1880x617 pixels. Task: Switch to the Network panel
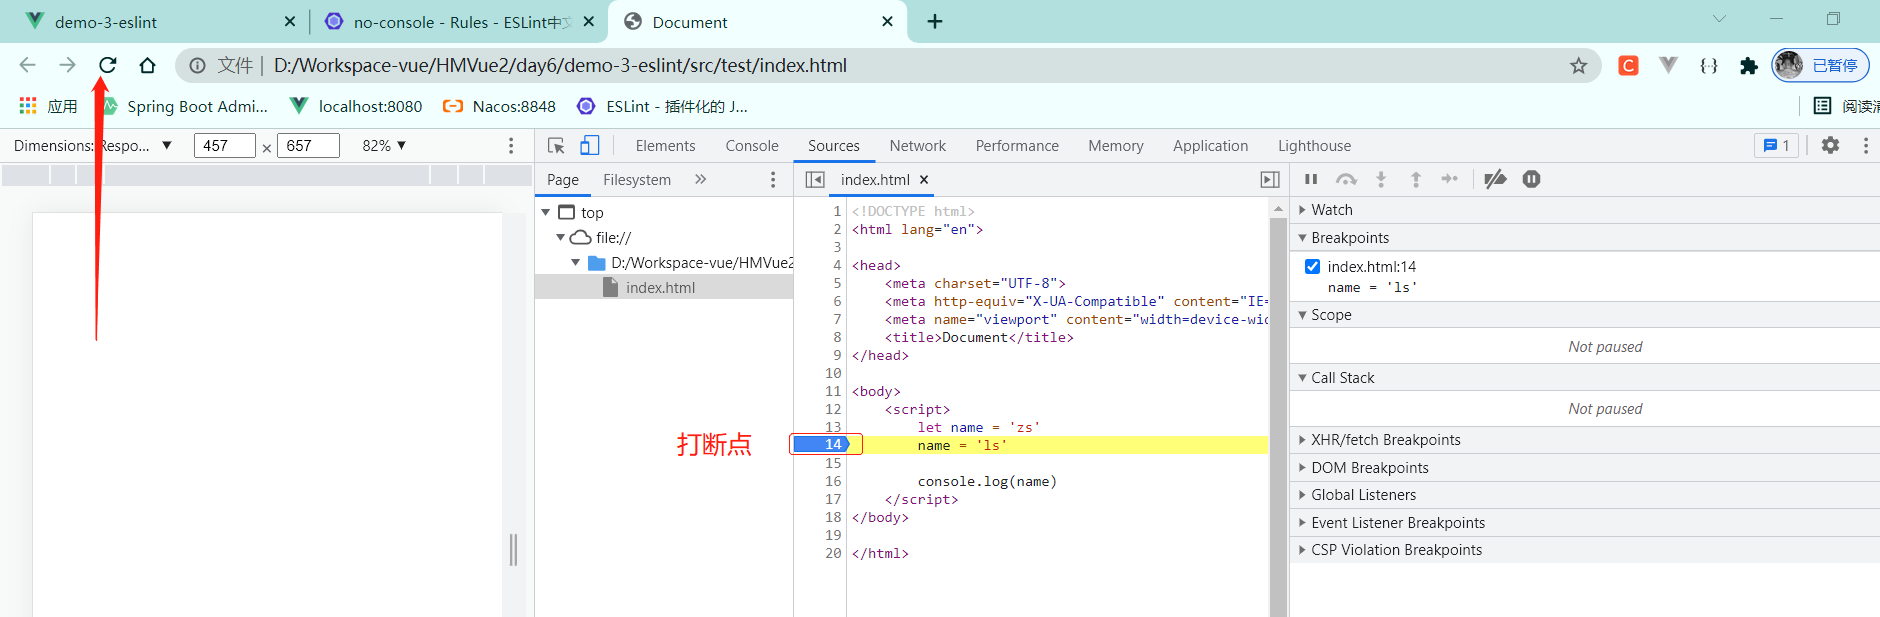(x=918, y=146)
